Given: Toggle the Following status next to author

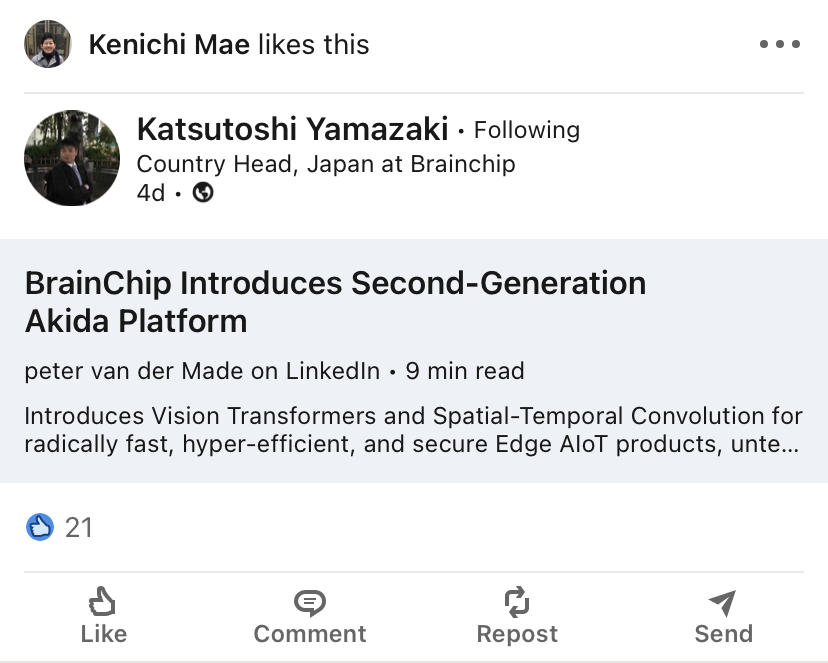Looking at the screenshot, I should point(526,130).
